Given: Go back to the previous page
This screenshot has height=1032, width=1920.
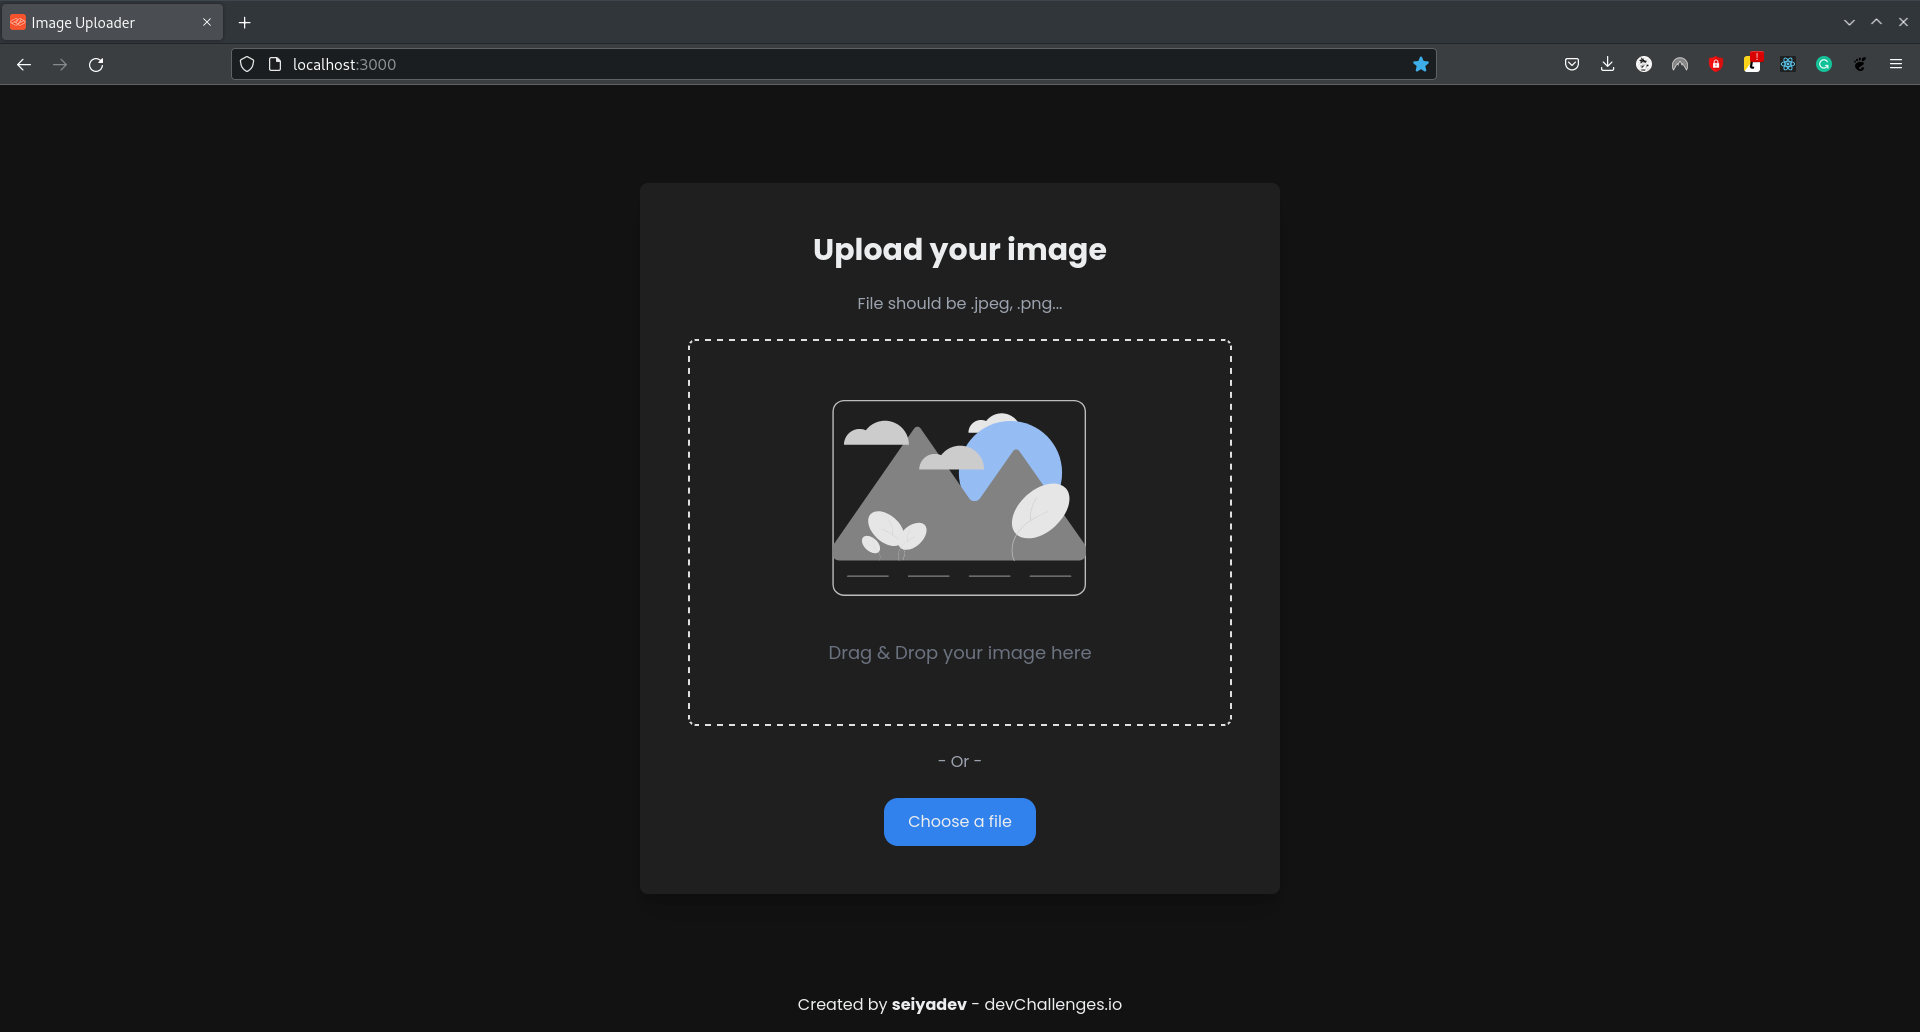Looking at the screenshot, I should pyautogui.click(x=24, y=64).
